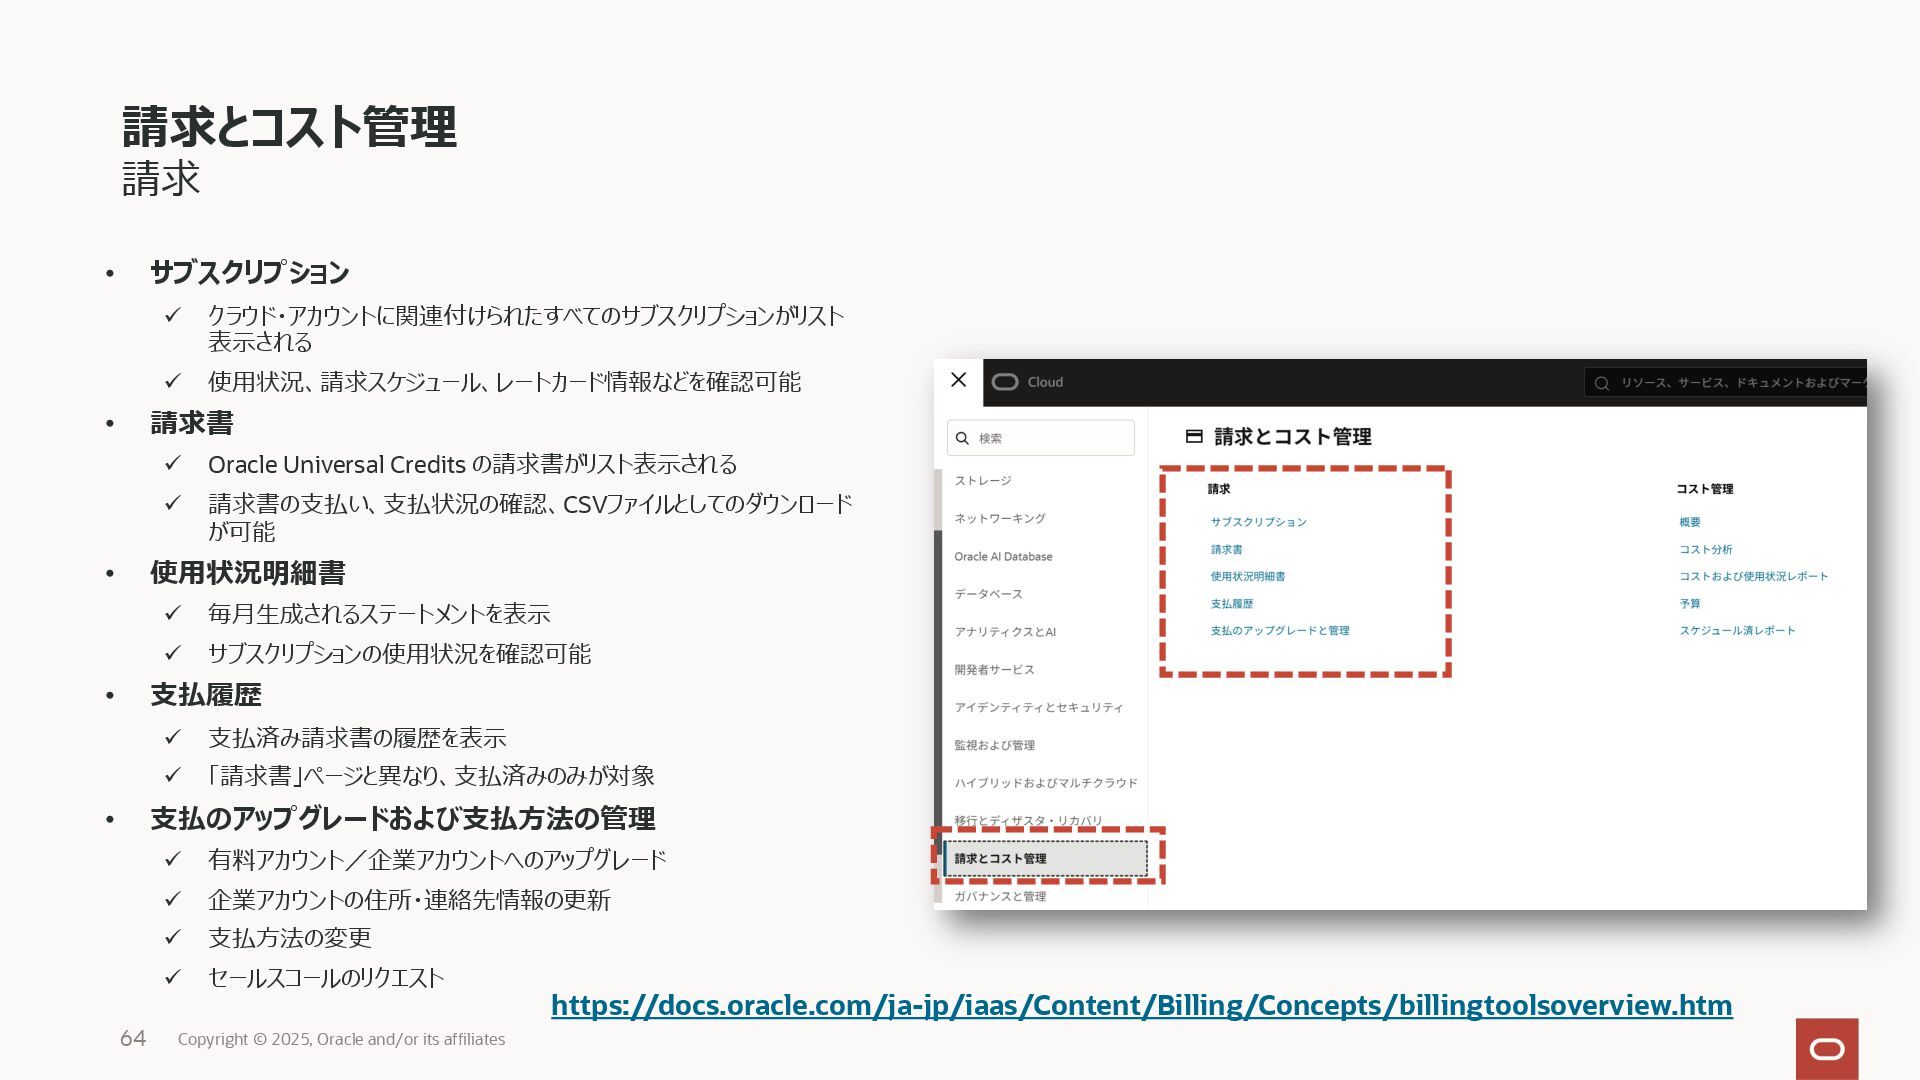Screen dimensions: 1920x1080
Task: Open the 支払履歴 link
Action: click(x=1231, y=603)
